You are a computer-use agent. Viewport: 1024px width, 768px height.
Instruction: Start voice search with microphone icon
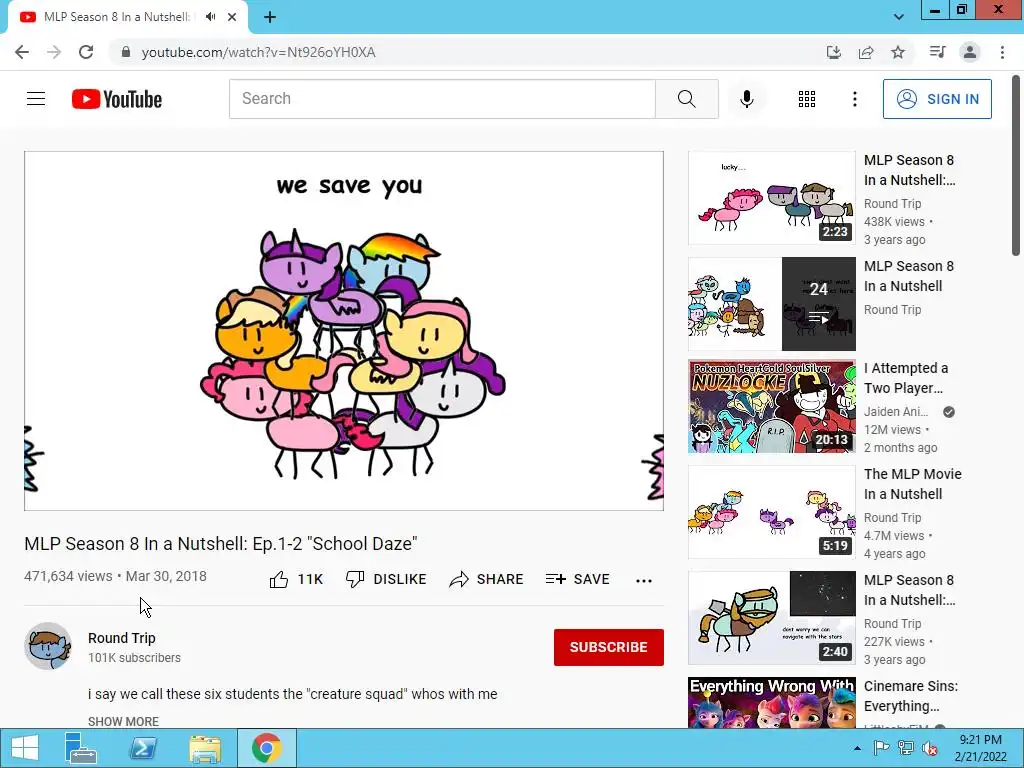(746, 99)
